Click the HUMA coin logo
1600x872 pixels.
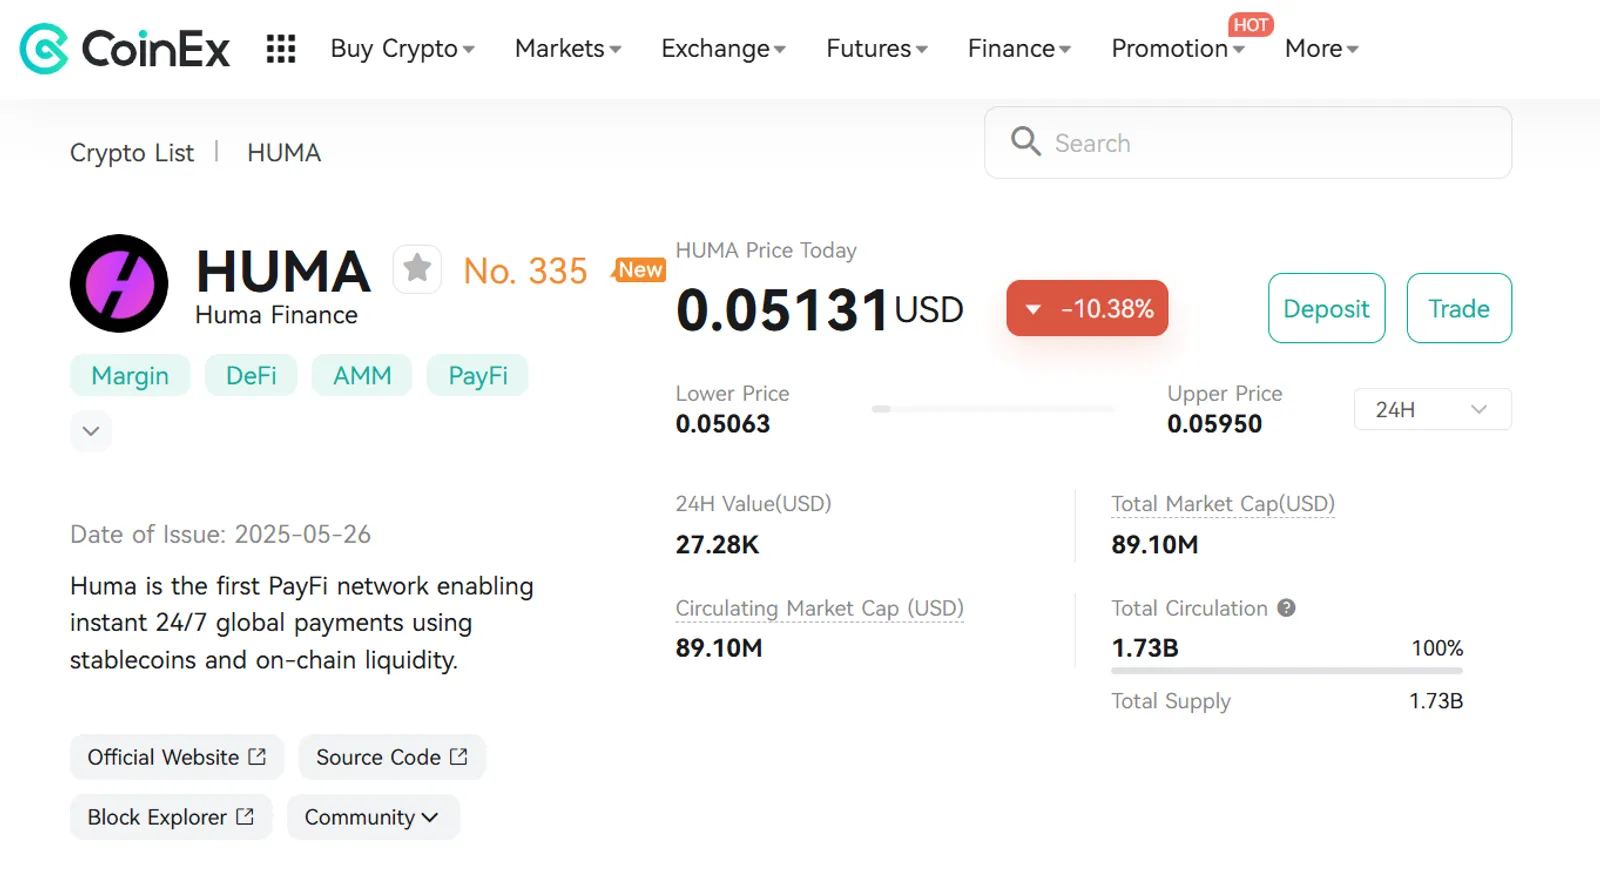click(x=119, y=283)
